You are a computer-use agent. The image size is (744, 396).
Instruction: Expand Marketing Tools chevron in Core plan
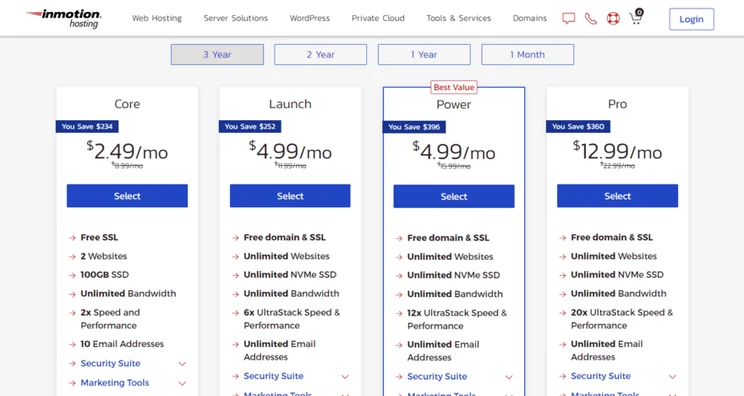pyautogui.click(x=182, y=383)
